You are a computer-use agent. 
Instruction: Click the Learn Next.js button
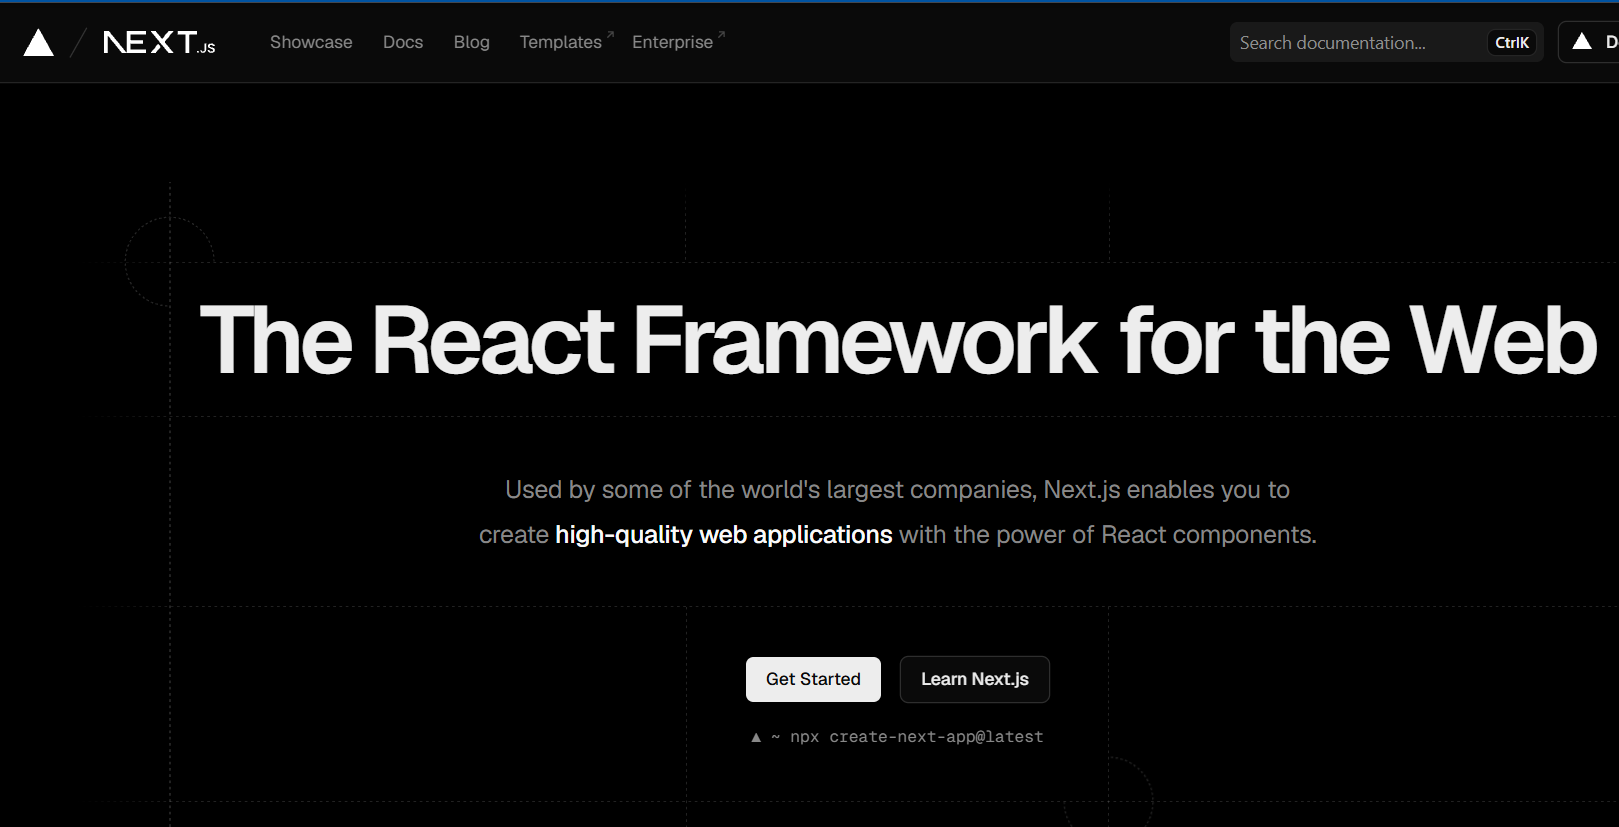pos(975,679)
